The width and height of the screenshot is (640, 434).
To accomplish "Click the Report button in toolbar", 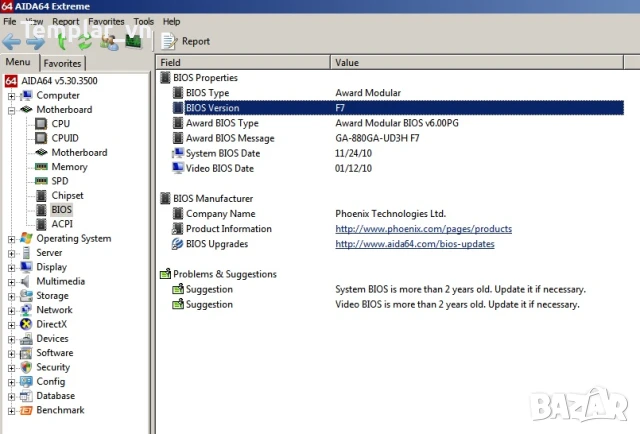I will [186, 41].
